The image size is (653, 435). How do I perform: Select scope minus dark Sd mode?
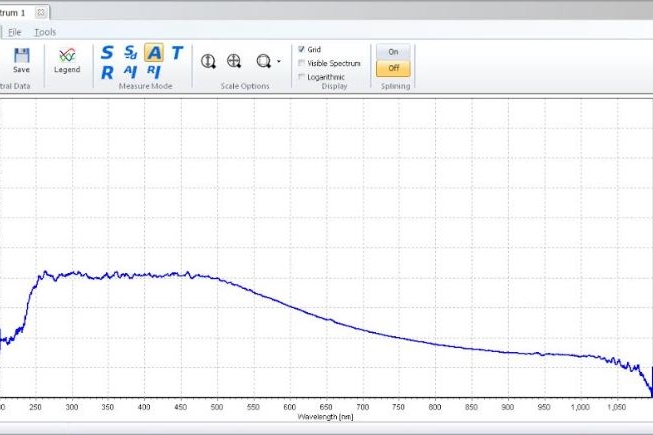130,53
